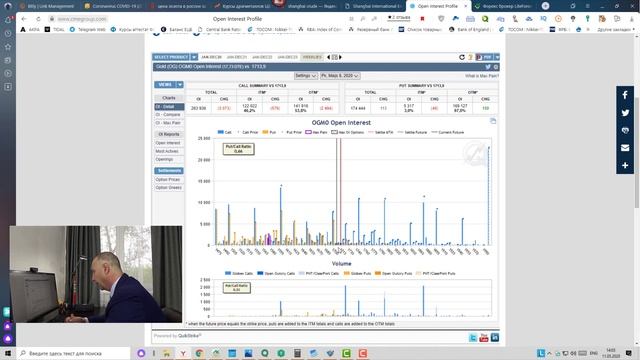The height and width of the screenshot is (360, 640).
Task: Export the report using the PDF button
Action: (x=484, y=57)
